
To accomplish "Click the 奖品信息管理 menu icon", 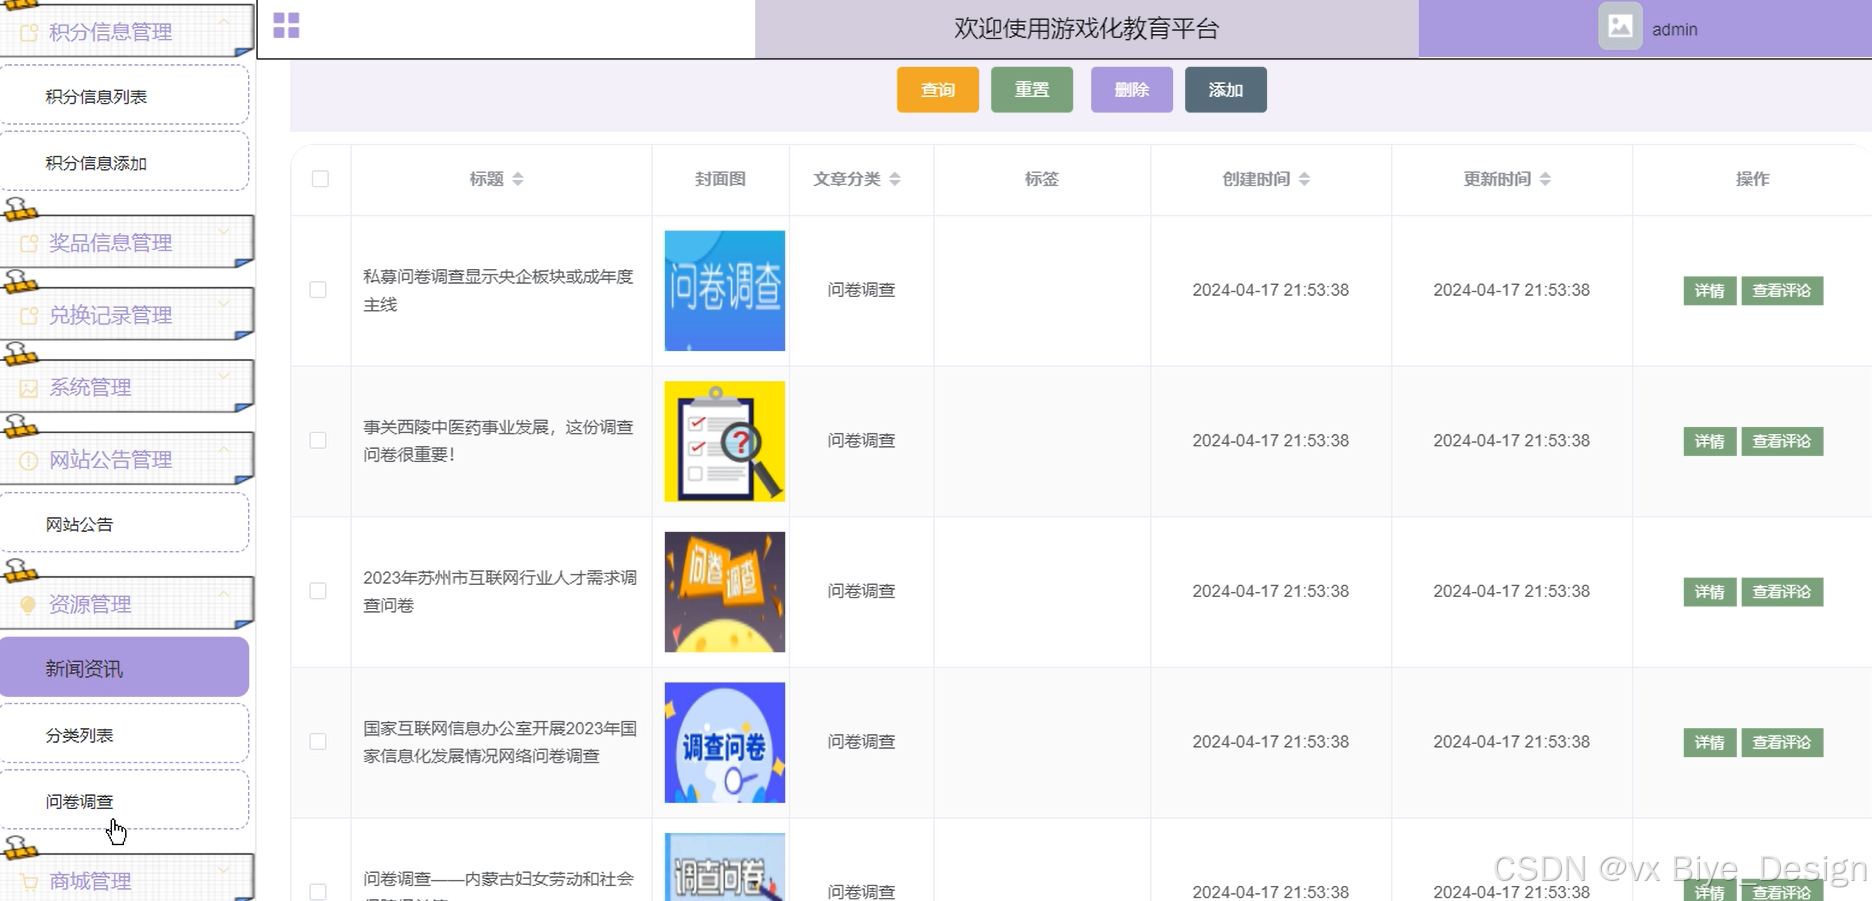I will [29, 243].
